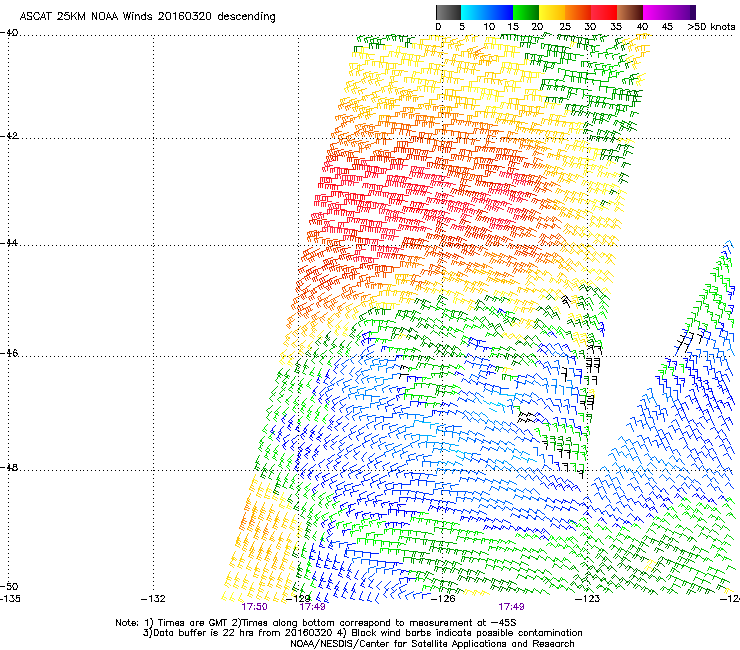Click the gray 0-5 knots legend swatch
740x650 pixels.
point(448,12)
